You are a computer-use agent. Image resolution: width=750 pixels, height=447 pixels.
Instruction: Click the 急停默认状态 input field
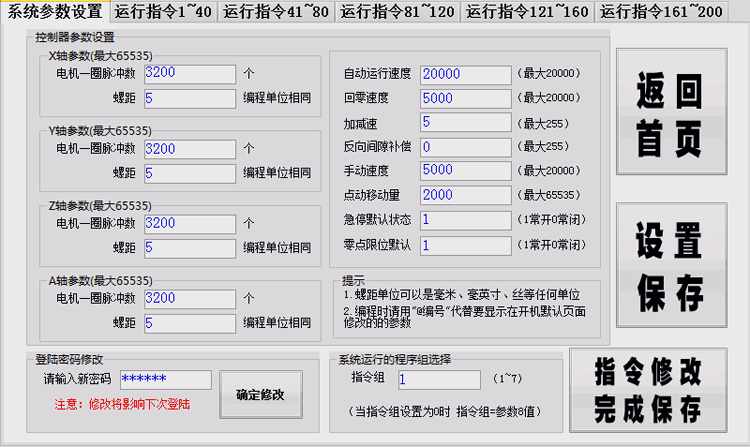tap(466, 219)
